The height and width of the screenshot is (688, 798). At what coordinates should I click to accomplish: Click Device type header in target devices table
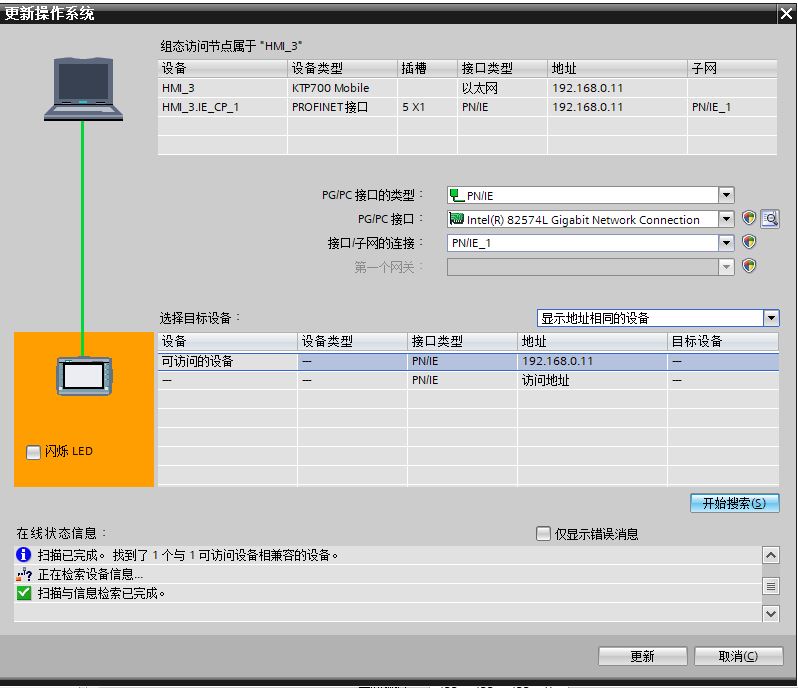coord(352,341)
